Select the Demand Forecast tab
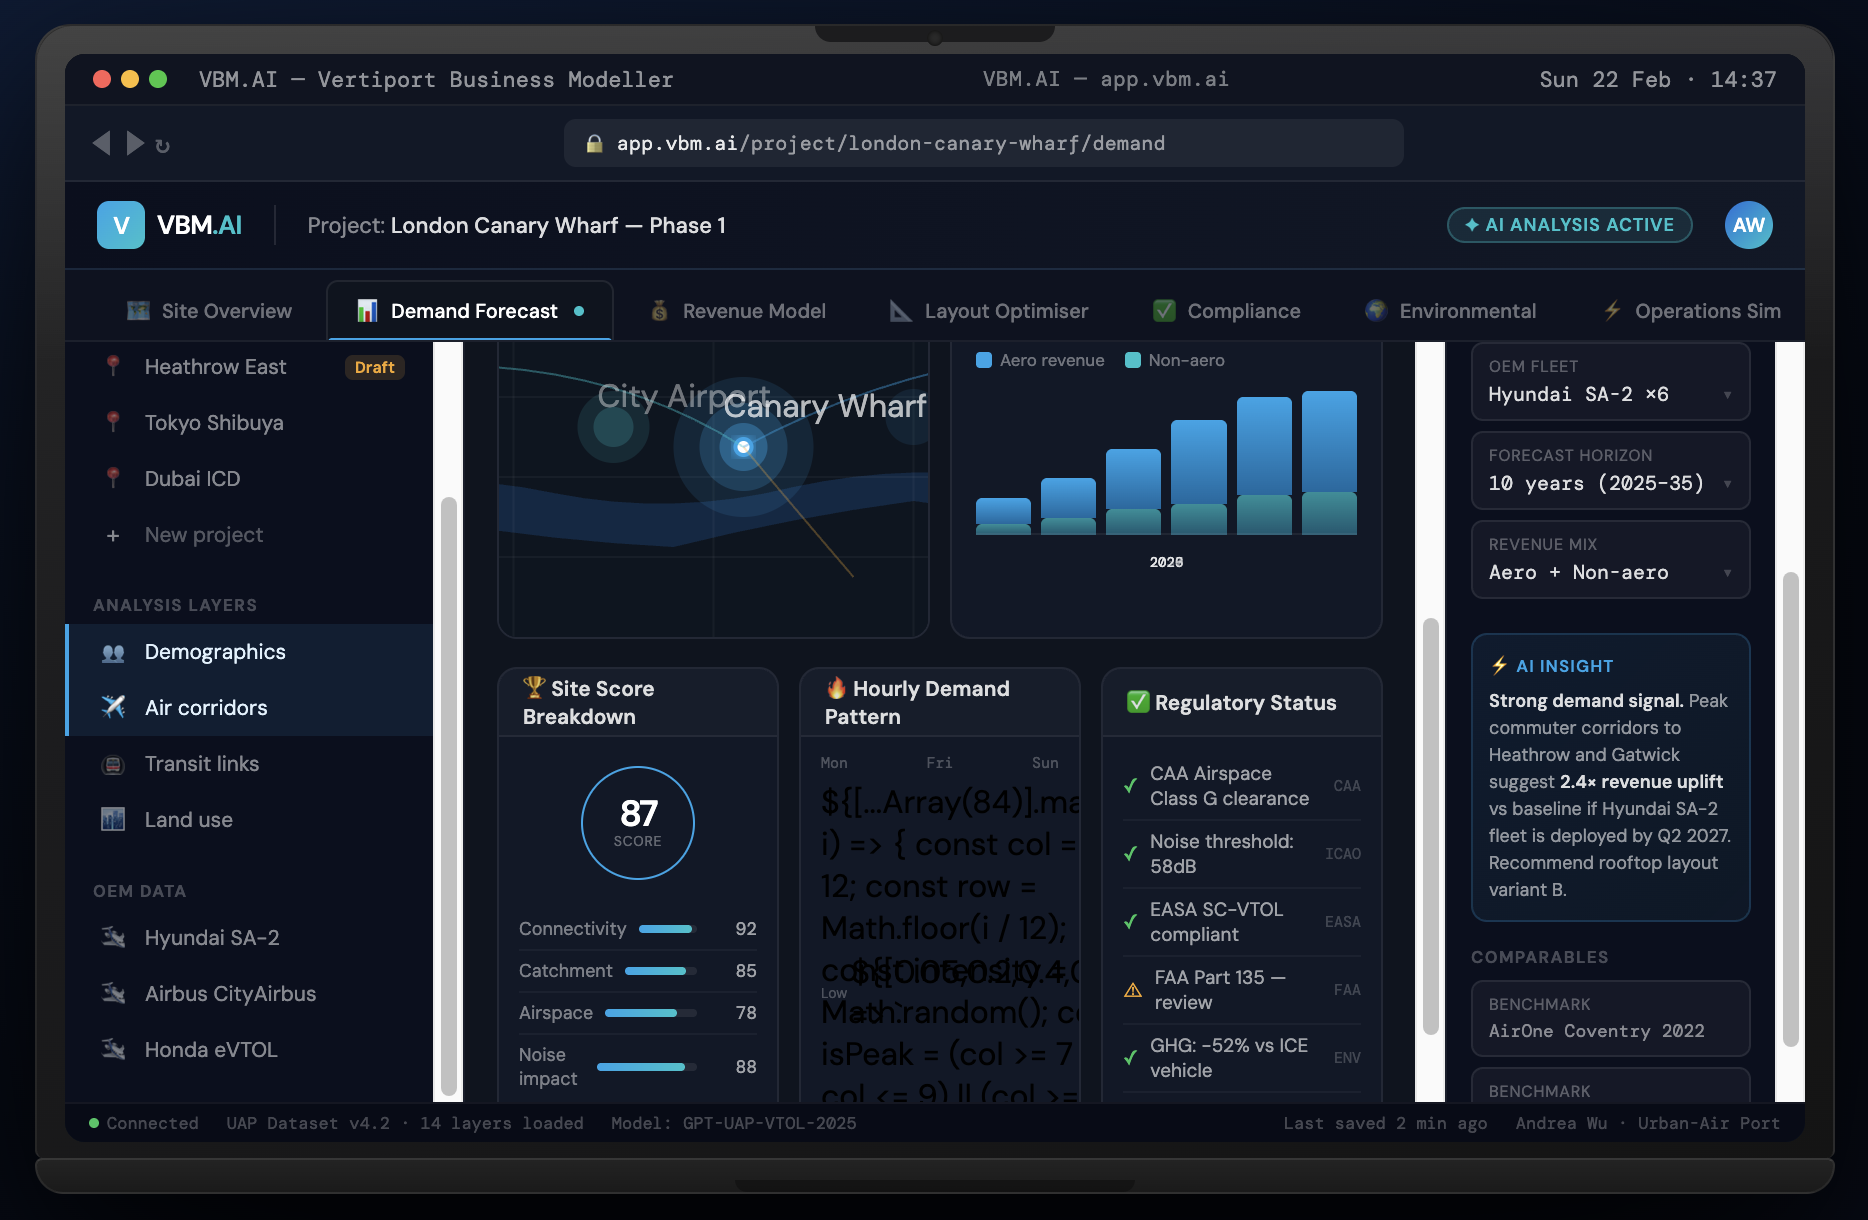 click(x=470, y=311)
